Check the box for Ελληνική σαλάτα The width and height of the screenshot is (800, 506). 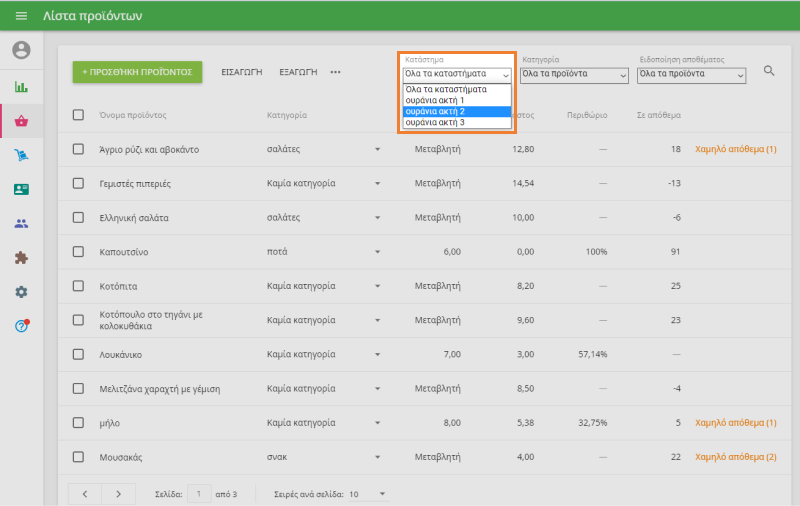coord(79,217)
